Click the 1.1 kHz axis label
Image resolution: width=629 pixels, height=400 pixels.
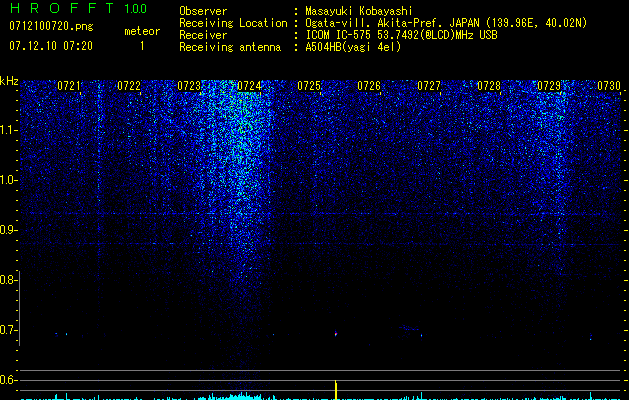coord(8,130)
